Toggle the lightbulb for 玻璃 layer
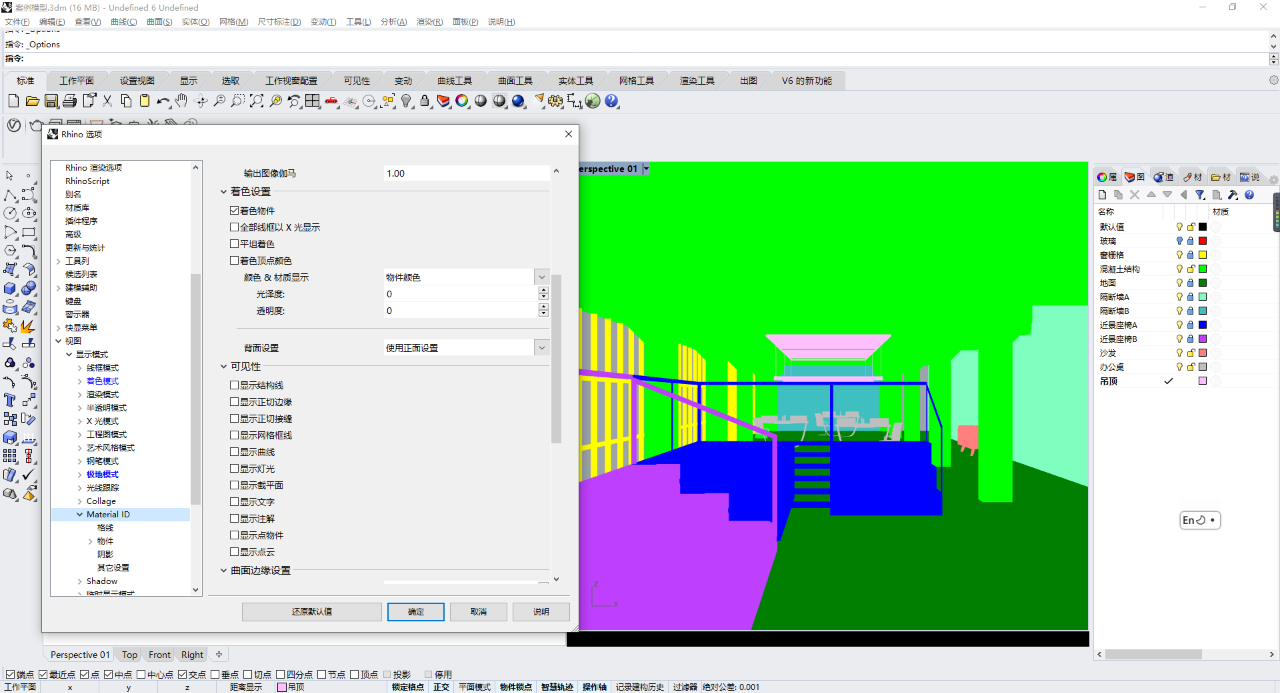1280x693 pixels. pyautogui.click(x=1180, y=241)
